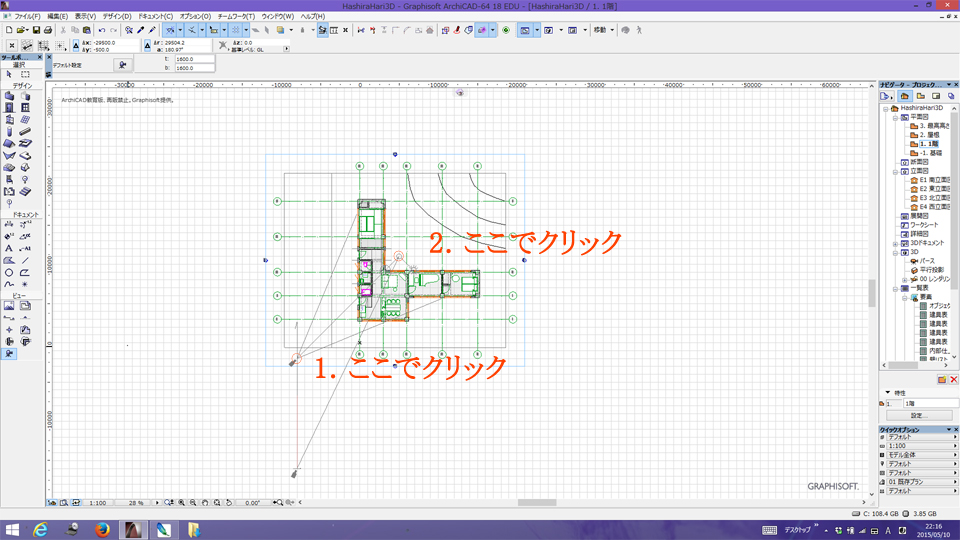Viewport: 960px width, 540px height.
Task: Select the Camera tool in toolbox
Action: tap(9, 354)
